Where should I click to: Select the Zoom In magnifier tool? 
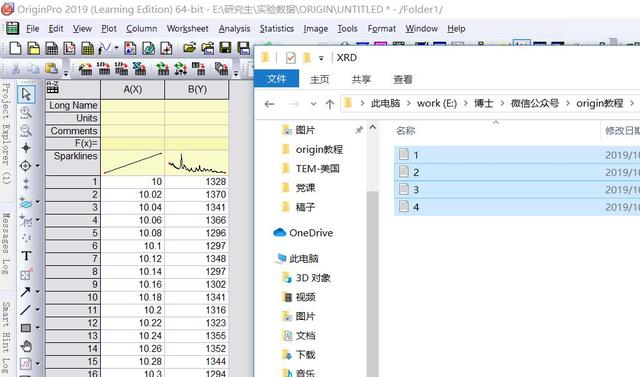point(26,112)
